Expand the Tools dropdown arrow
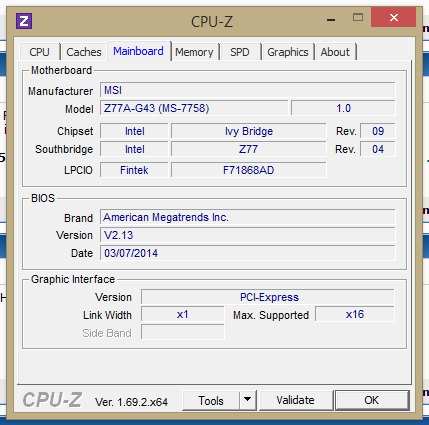429x425 pixels. [x=247, y=400]
